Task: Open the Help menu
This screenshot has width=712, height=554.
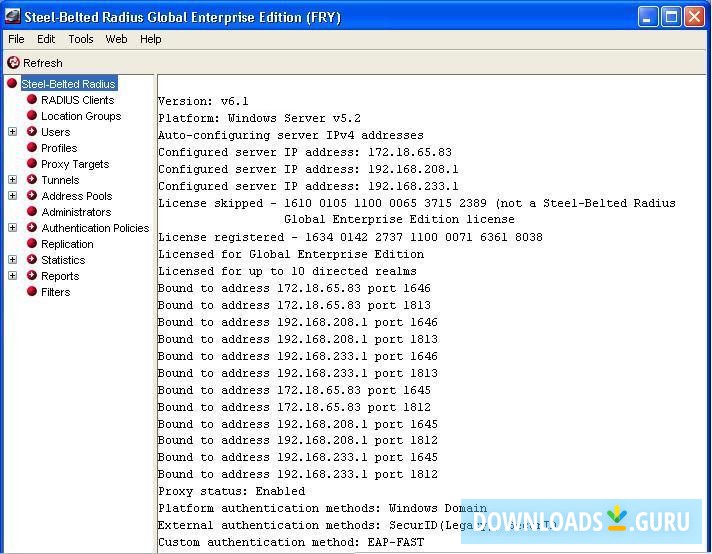Action: click(150, 39)
